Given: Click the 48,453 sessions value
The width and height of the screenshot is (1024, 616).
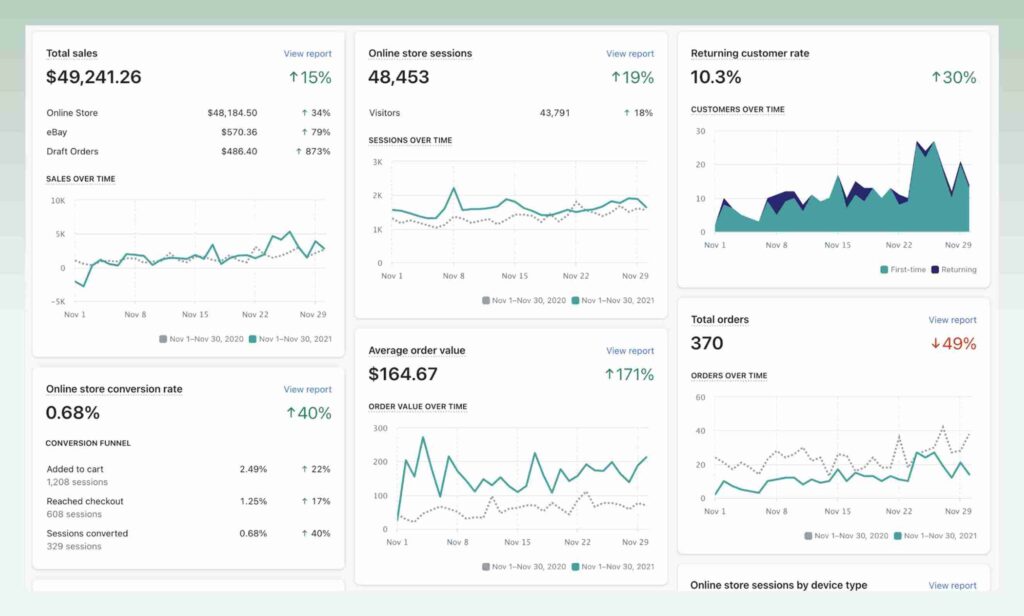Looking at the screenshot, I should coord(398,77).
